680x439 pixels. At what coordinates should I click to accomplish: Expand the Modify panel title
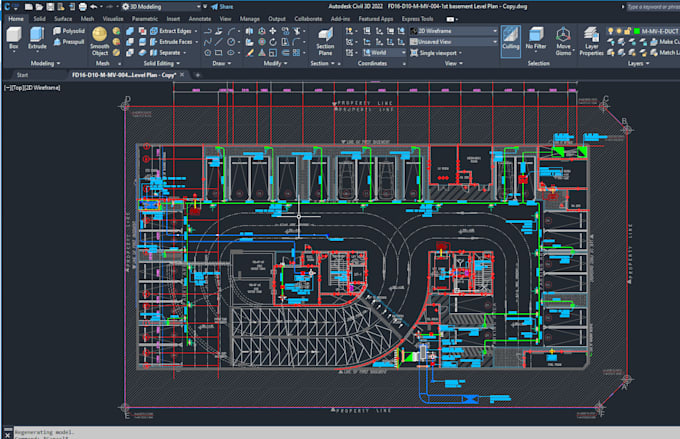coord(275,63)
